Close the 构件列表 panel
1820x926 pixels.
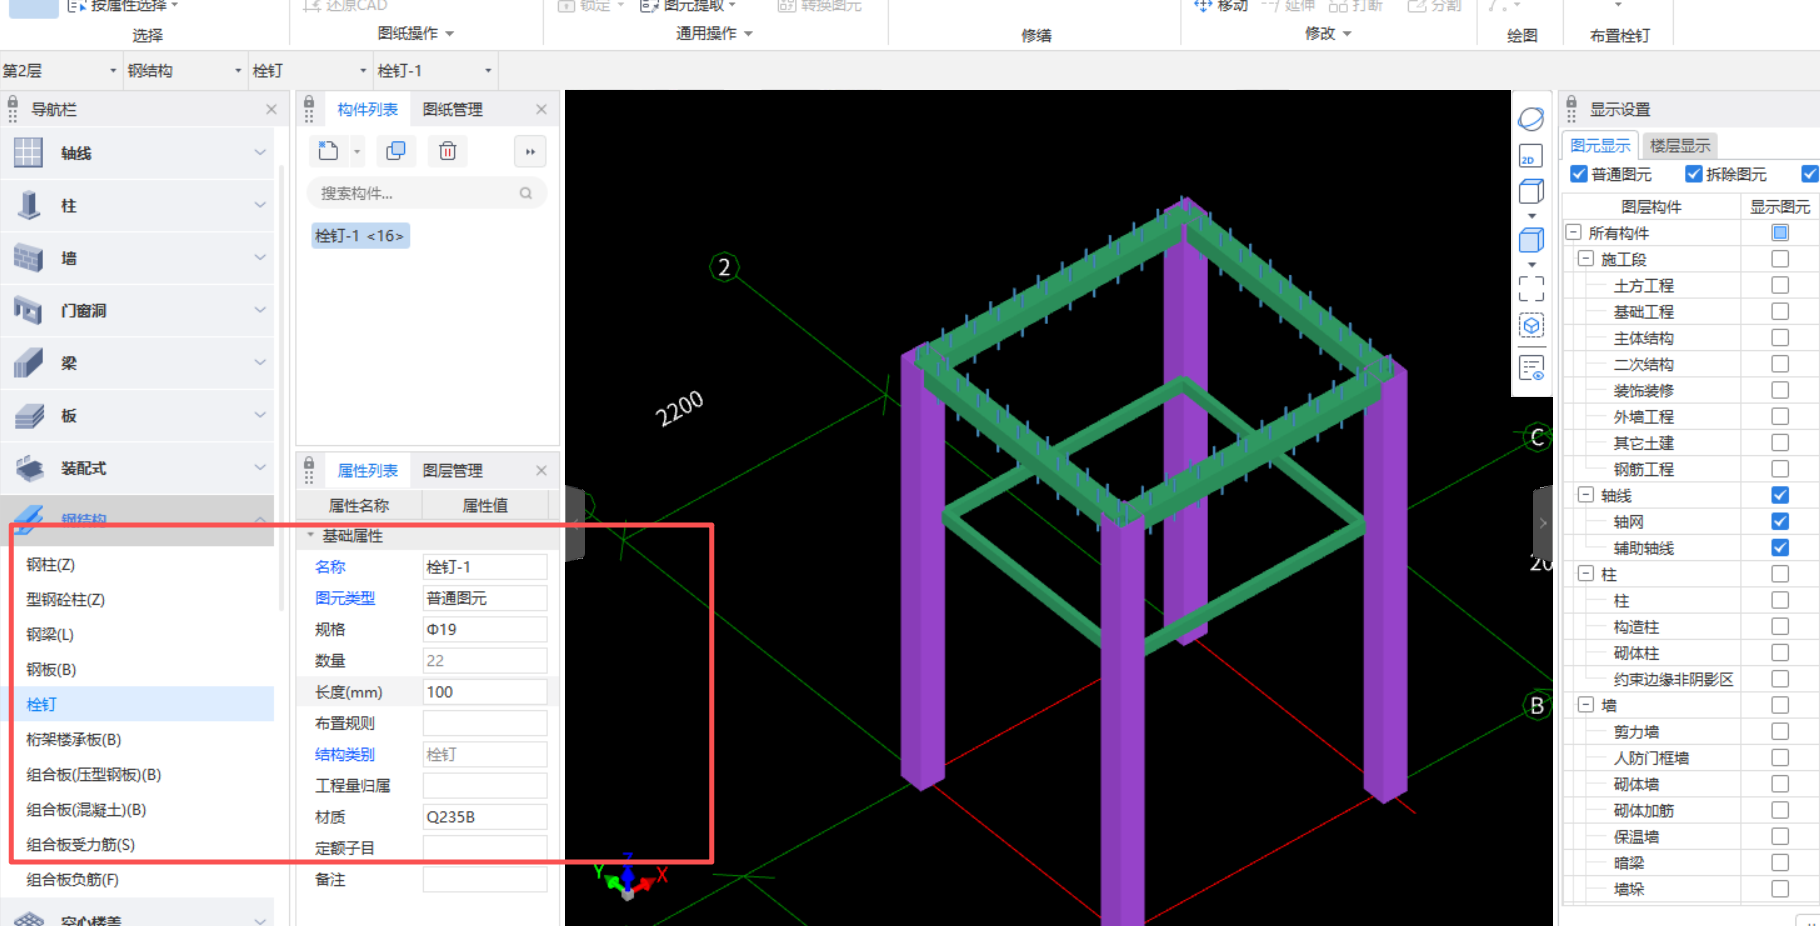click(541, 109)
